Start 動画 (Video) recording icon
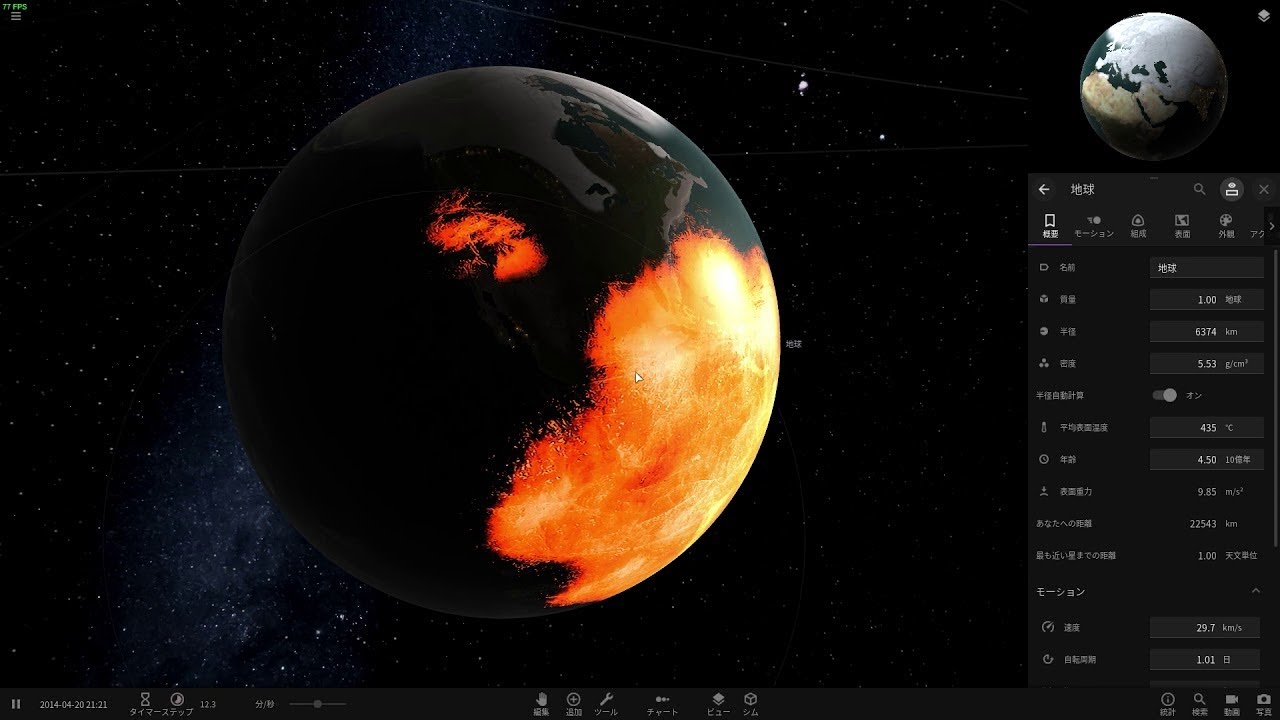Viewport: 1280px width, 720px height. (1232, 702)
